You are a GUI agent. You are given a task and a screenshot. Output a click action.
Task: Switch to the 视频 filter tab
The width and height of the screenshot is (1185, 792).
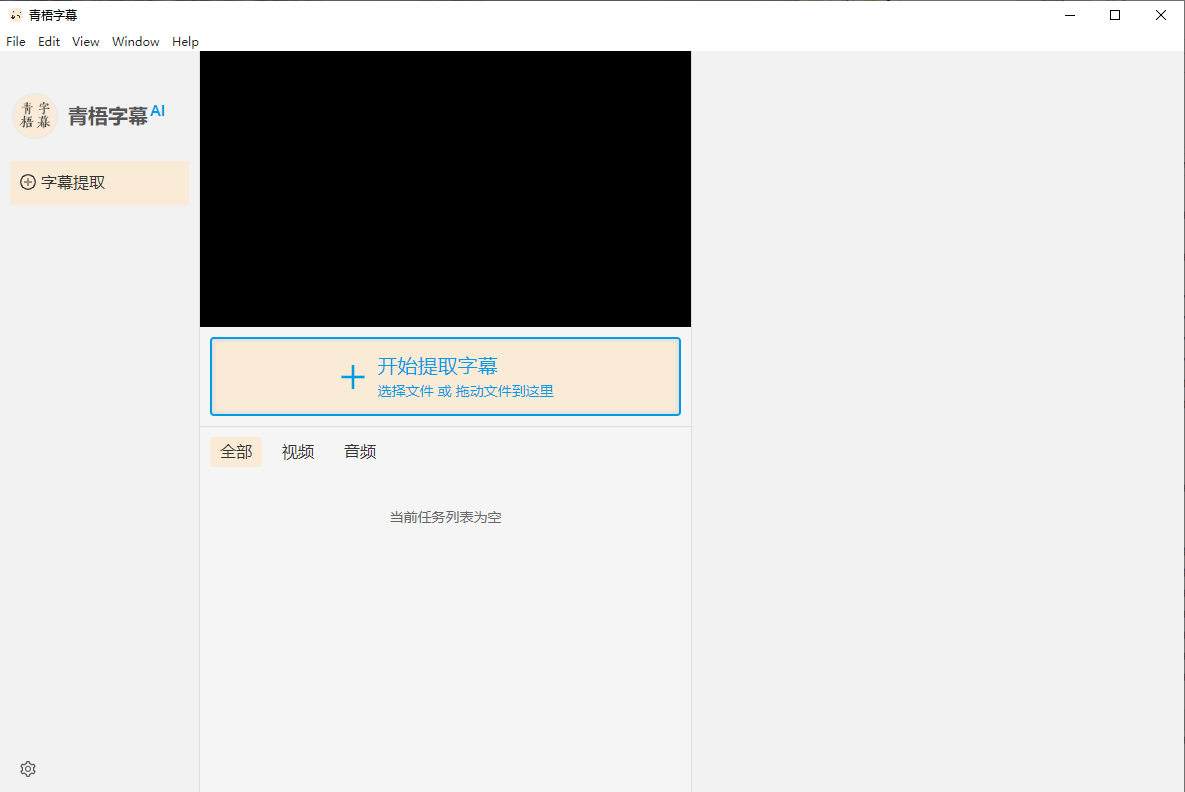coord(298,451)
